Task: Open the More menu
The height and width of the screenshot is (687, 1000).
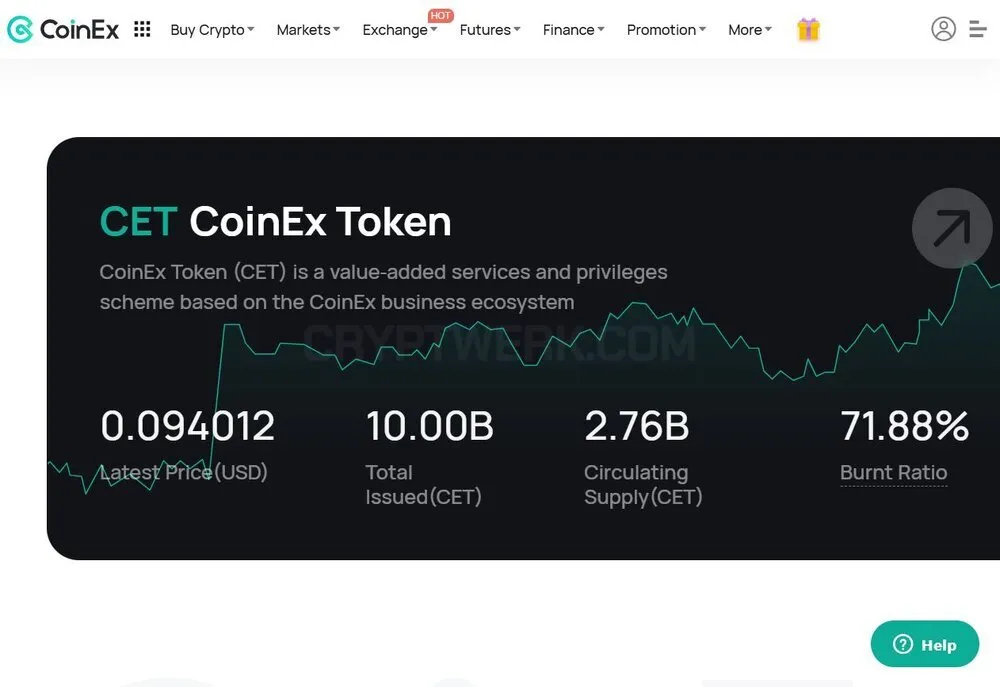Action: (x=750, y=30)
